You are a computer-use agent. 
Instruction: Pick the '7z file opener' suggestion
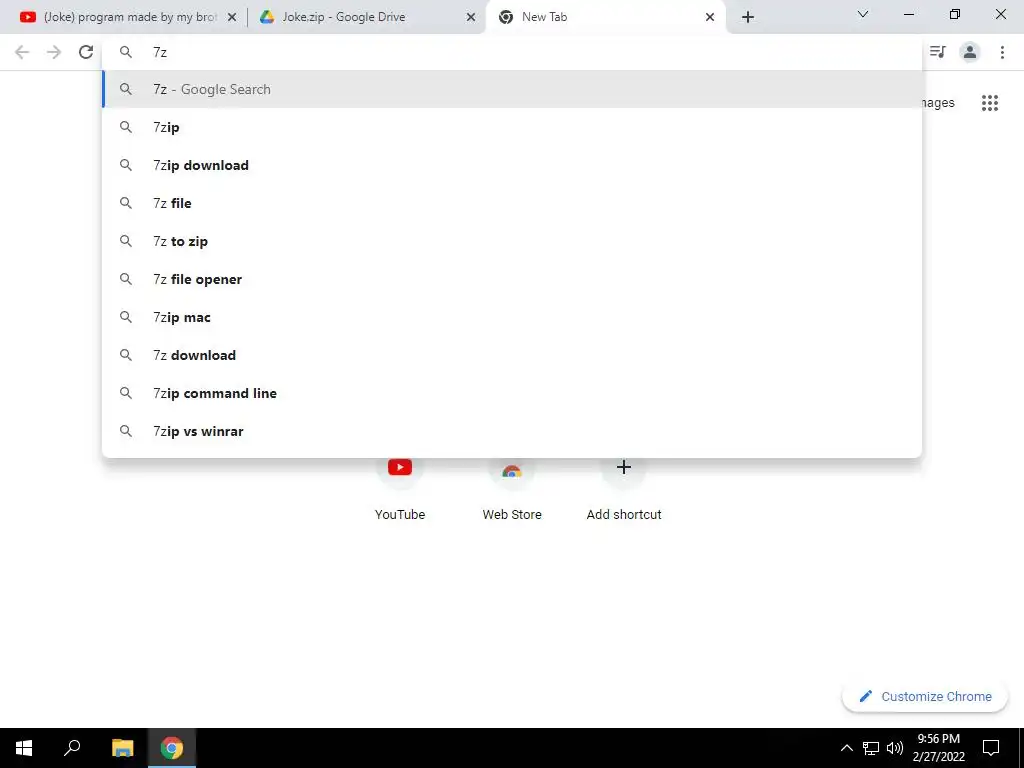[x=512, y=280]
